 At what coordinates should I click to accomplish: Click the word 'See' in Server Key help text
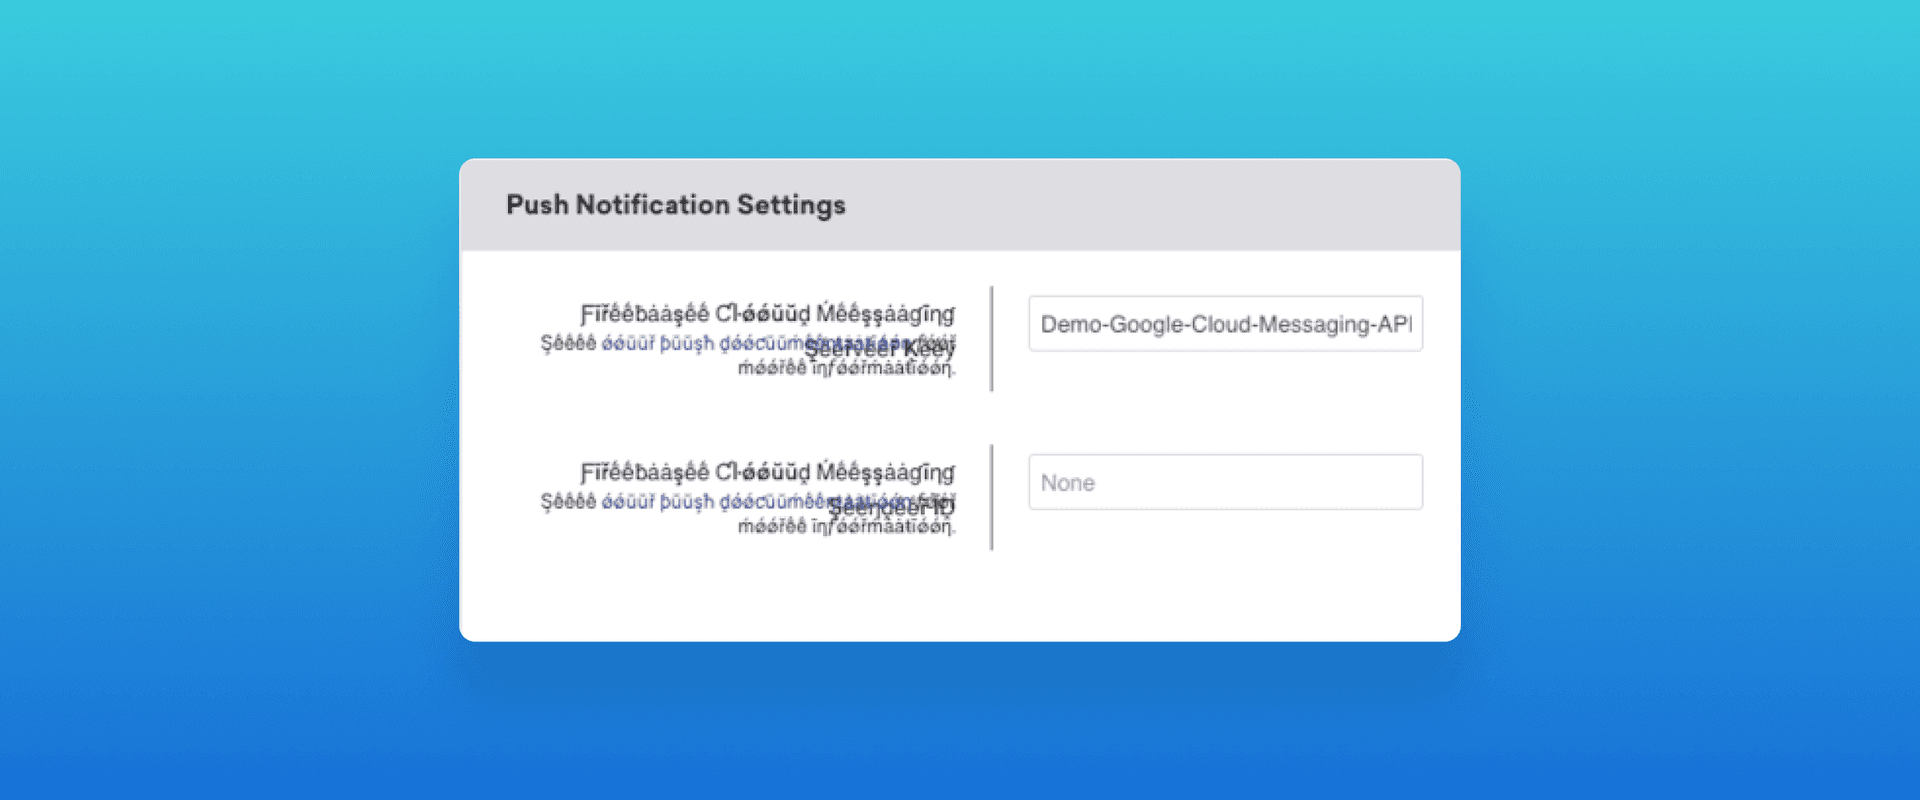(x=568, y=343)
